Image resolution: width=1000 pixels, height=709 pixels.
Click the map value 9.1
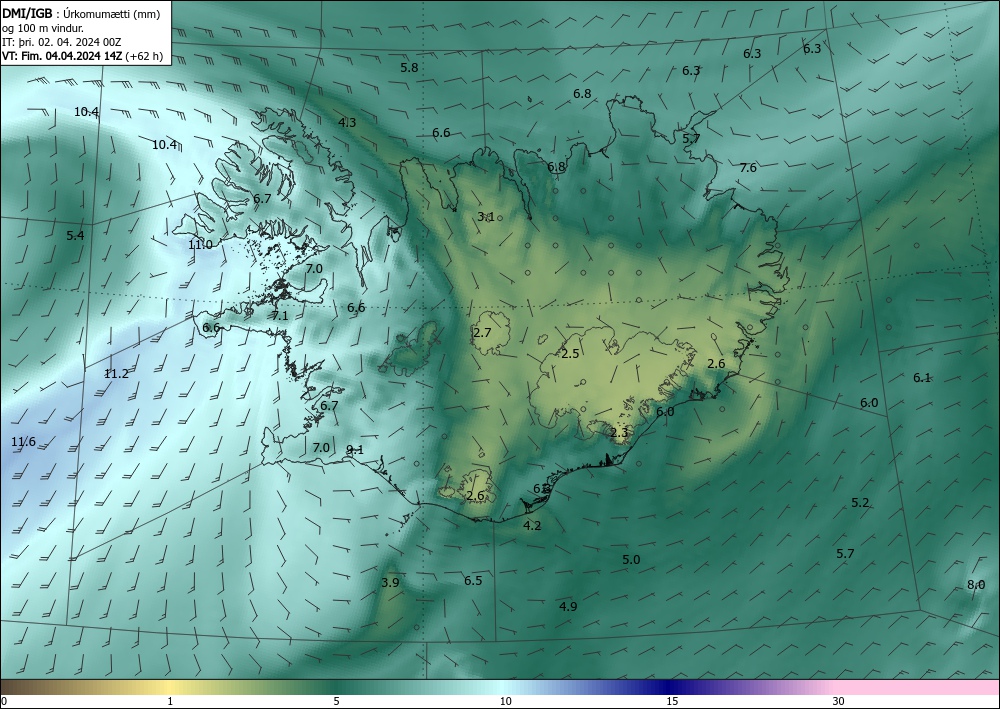[355, 450]
